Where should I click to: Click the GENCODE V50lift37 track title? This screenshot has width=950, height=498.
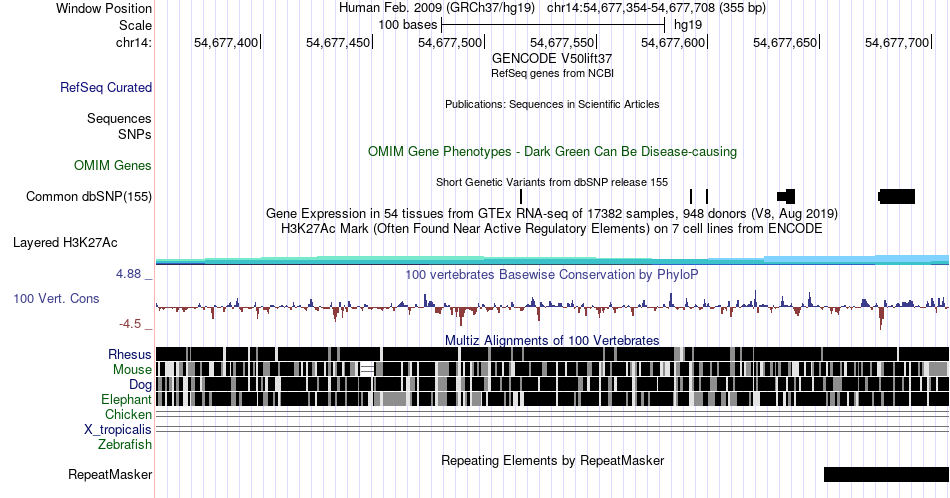point(552,59)
